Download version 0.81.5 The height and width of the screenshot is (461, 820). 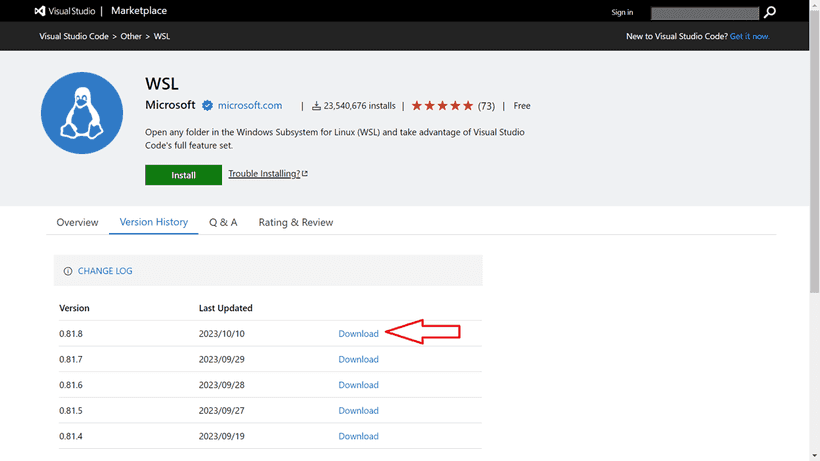(358, 410)
